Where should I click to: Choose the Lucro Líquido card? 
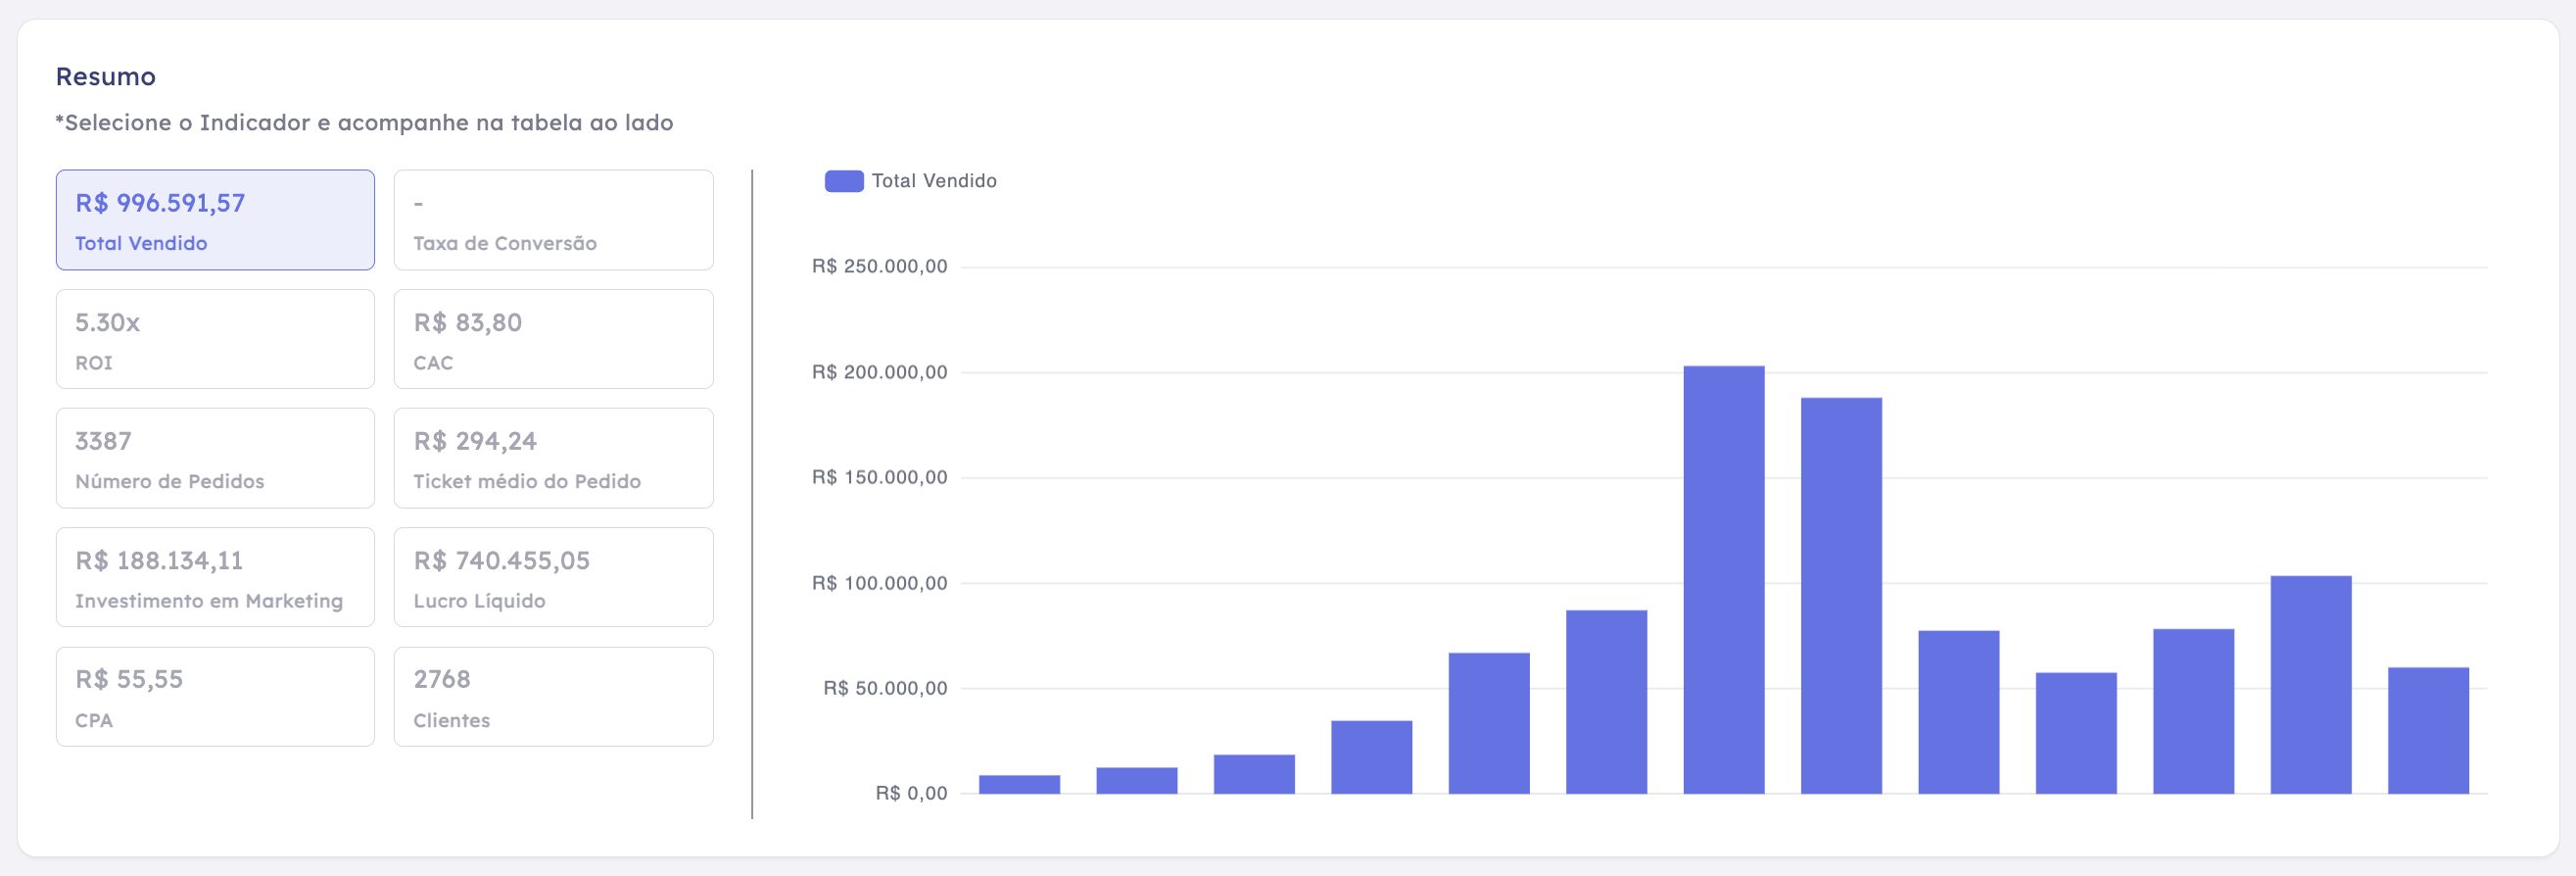(x=553, y=577)
